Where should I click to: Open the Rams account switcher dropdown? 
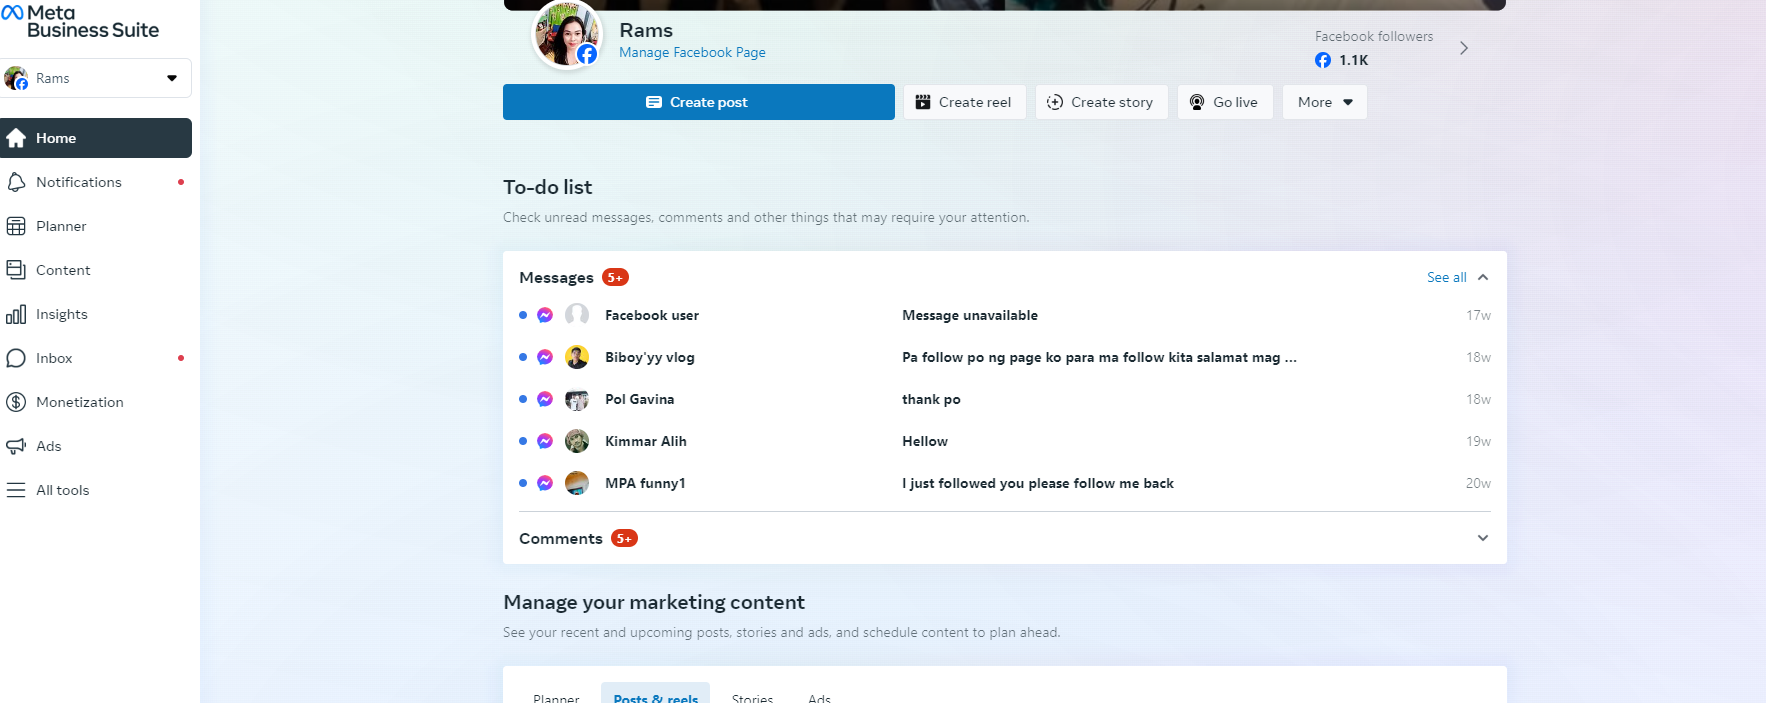[x=96, y=78]
